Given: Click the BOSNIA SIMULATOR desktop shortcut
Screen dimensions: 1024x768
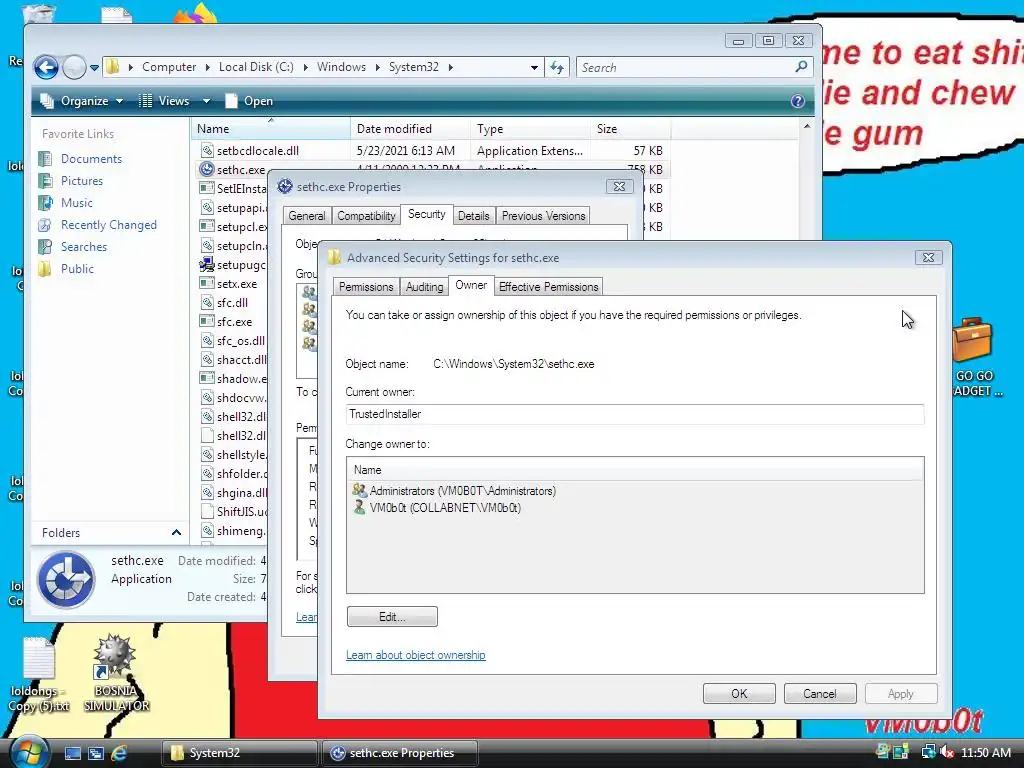Looking at the screenshot, I should [x=116, y=673].
